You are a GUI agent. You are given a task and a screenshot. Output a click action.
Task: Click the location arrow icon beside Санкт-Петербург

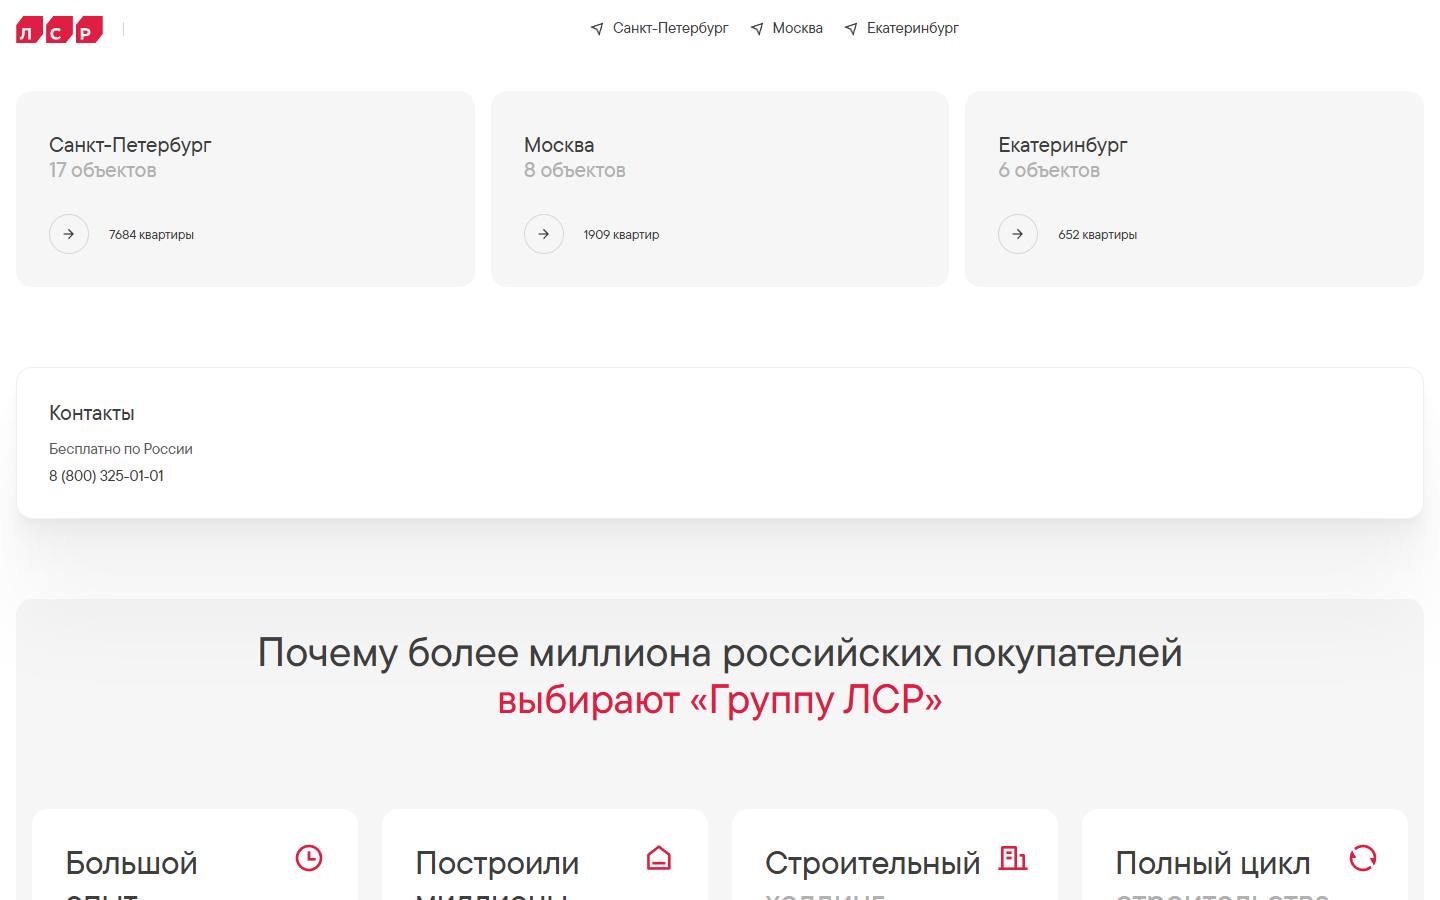pos(597,29)
